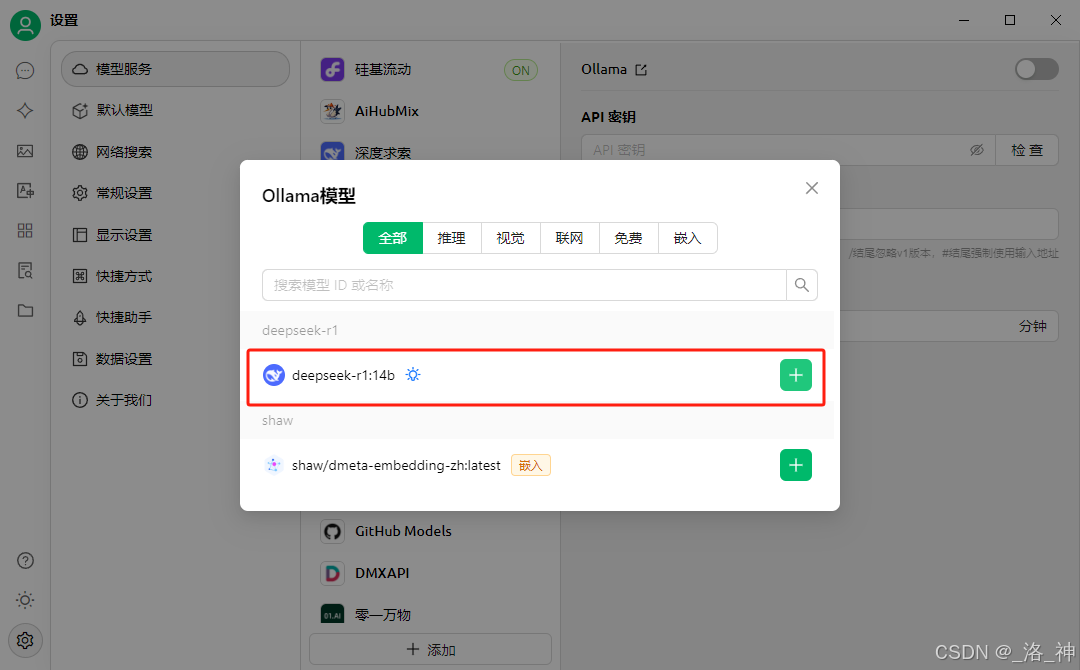Click the ON badge next to 硅基流动
This screenshot has height=670, width=1080.
(x=521, y=70)
